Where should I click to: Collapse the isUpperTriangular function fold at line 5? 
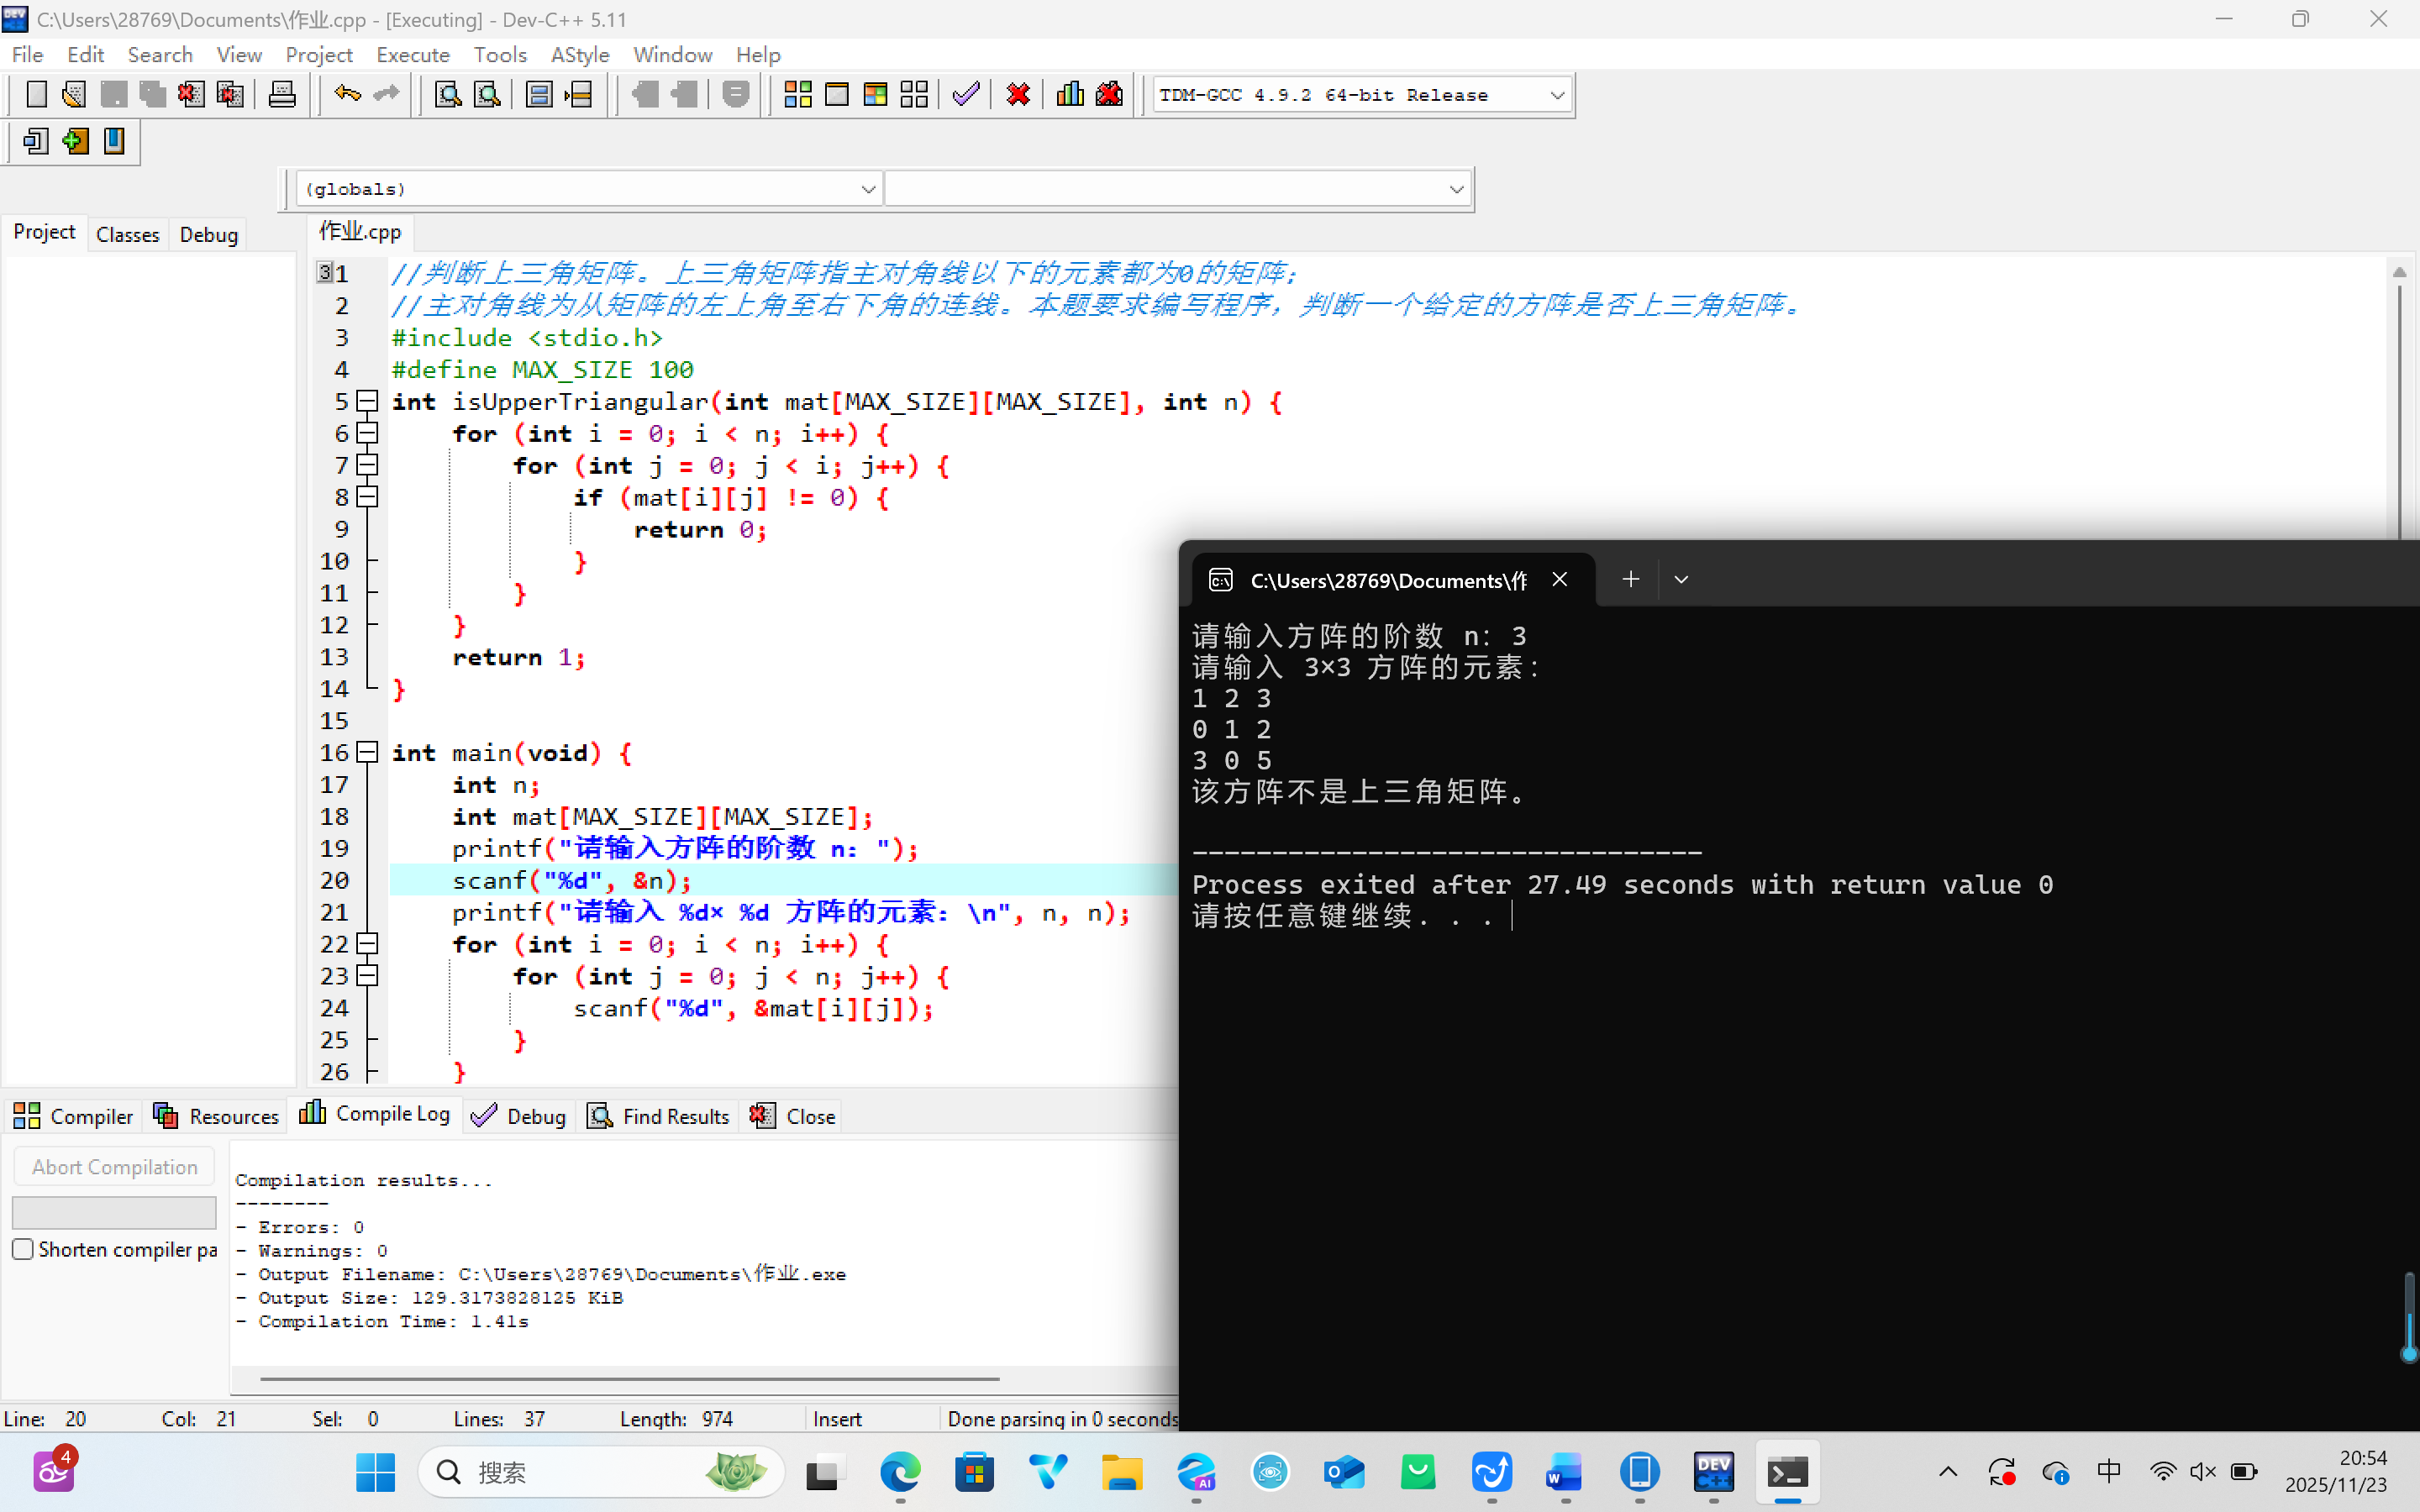pyautogui.click(x=368, y=402)
